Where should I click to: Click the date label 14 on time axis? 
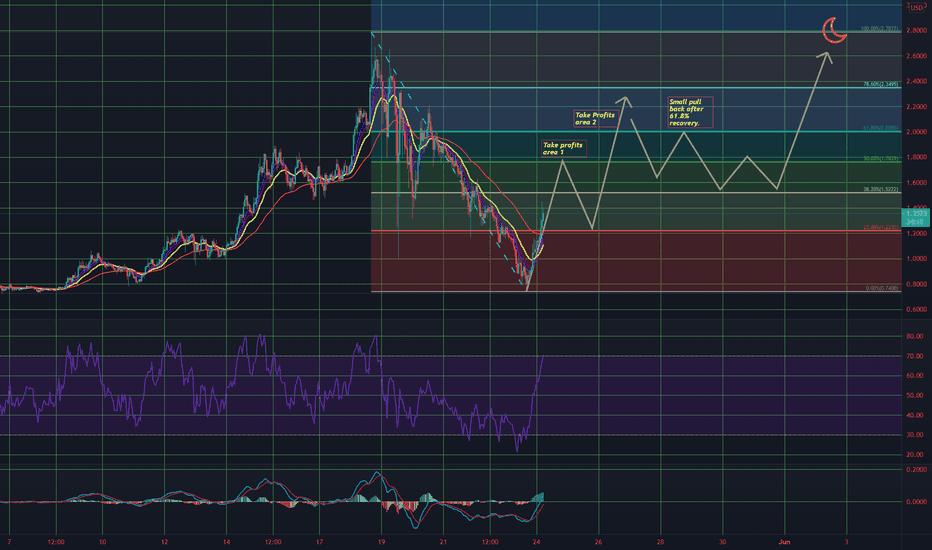pyautogui.click(x=226, y=542)
